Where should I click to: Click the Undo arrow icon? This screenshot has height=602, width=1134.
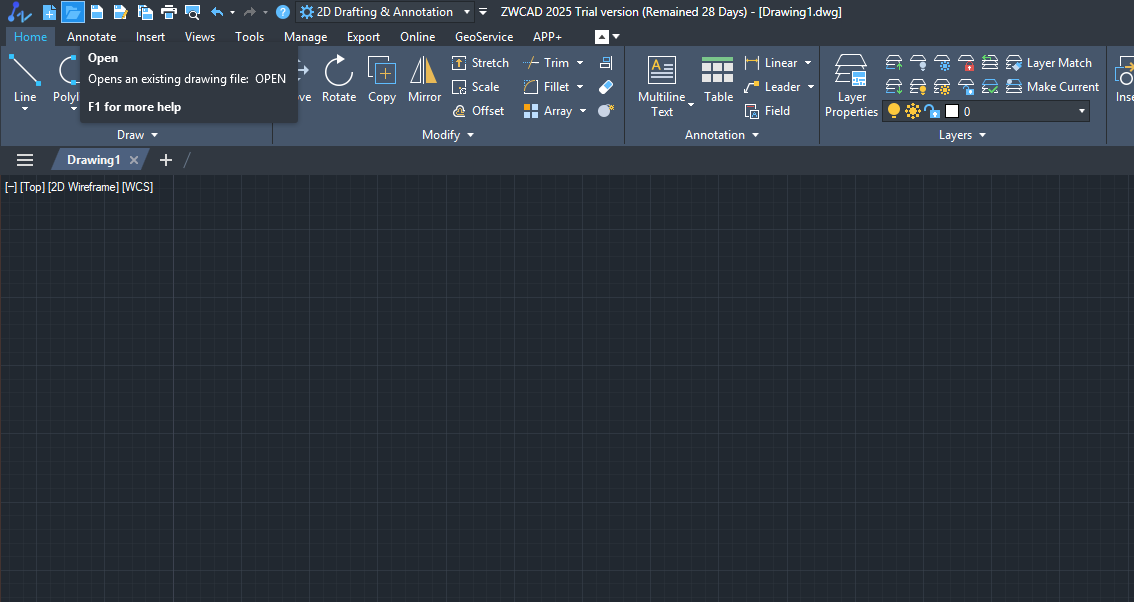[217, 12]
